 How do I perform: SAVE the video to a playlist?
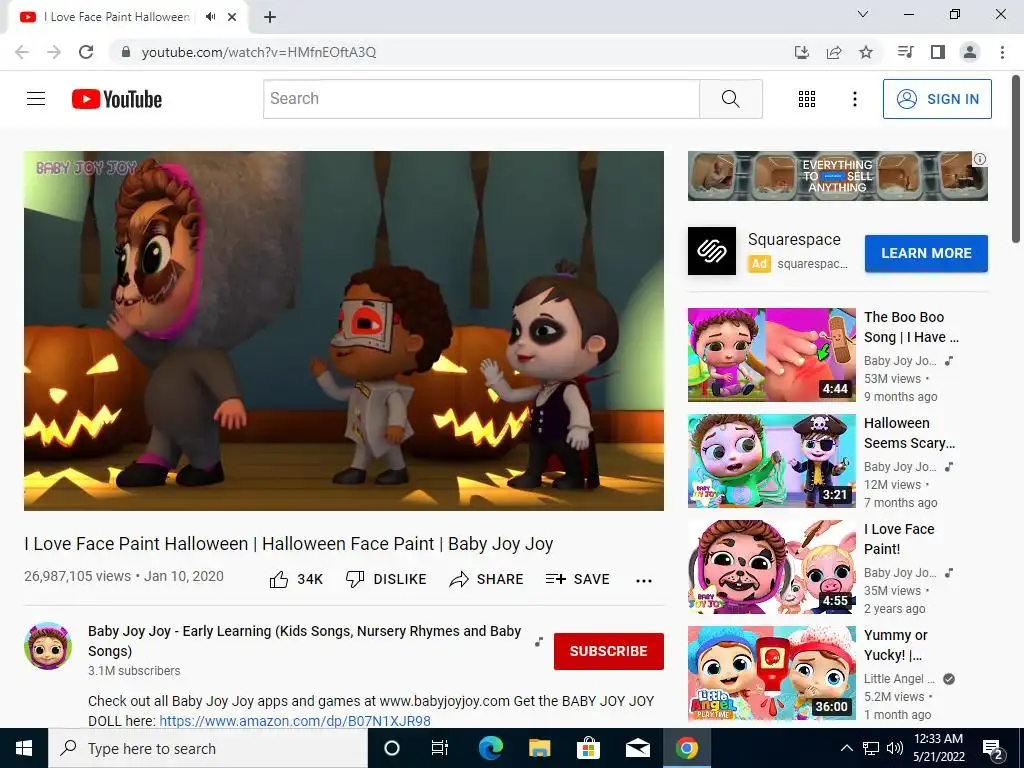pyautogui.click(x=578, y=579)
